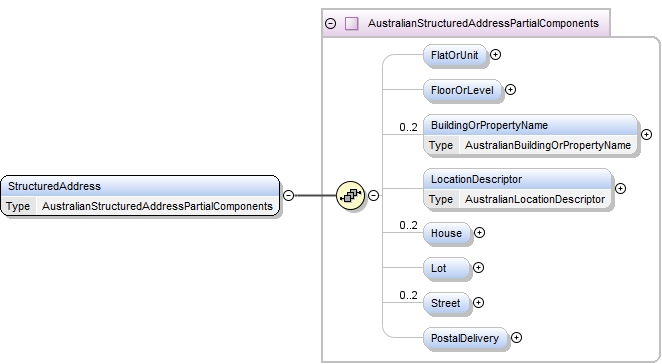Click the AustralianLocationDescriptor type value

click(x=535, y=199)
